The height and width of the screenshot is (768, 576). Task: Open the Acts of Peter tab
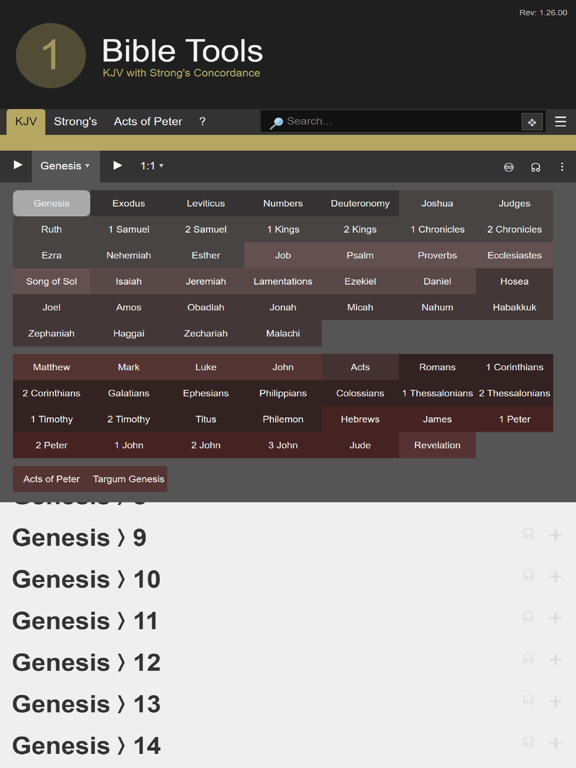(x=148, y=121)
